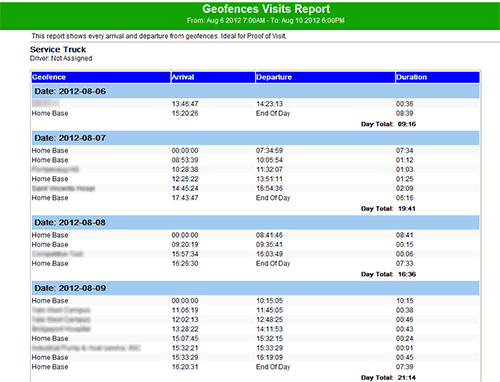Click arrival time 12:02:13
This screenshot has height=382, width=500.
click(x=185, y=320)
